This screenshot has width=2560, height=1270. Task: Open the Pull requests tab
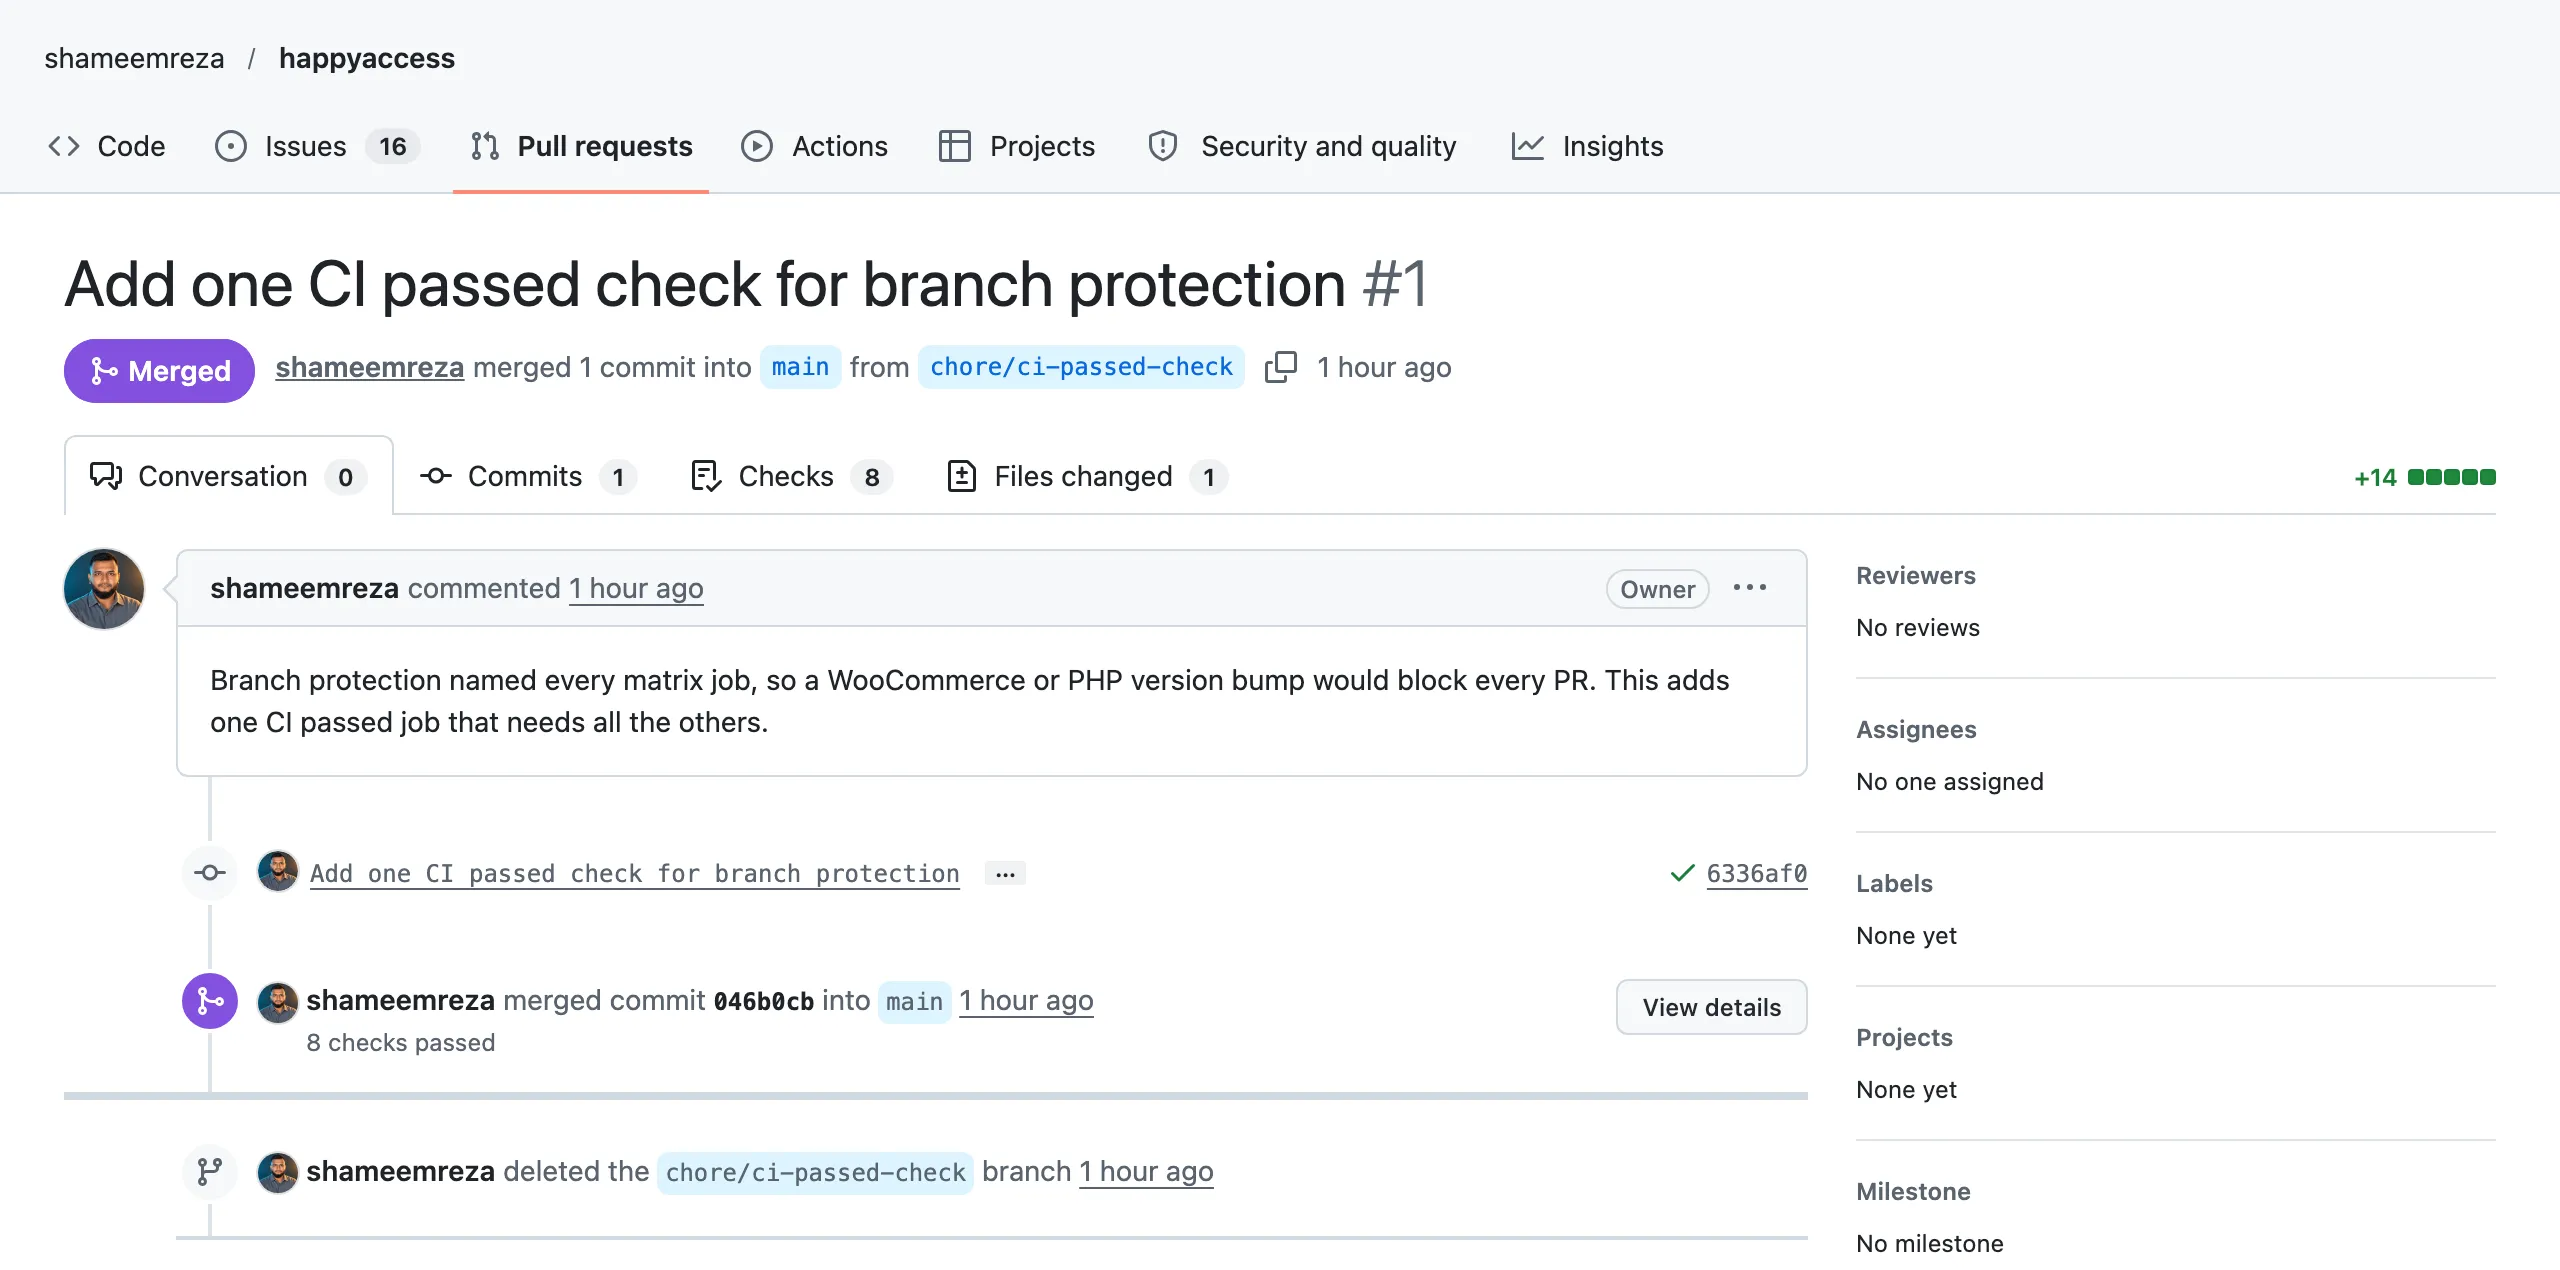pos(581,146)
